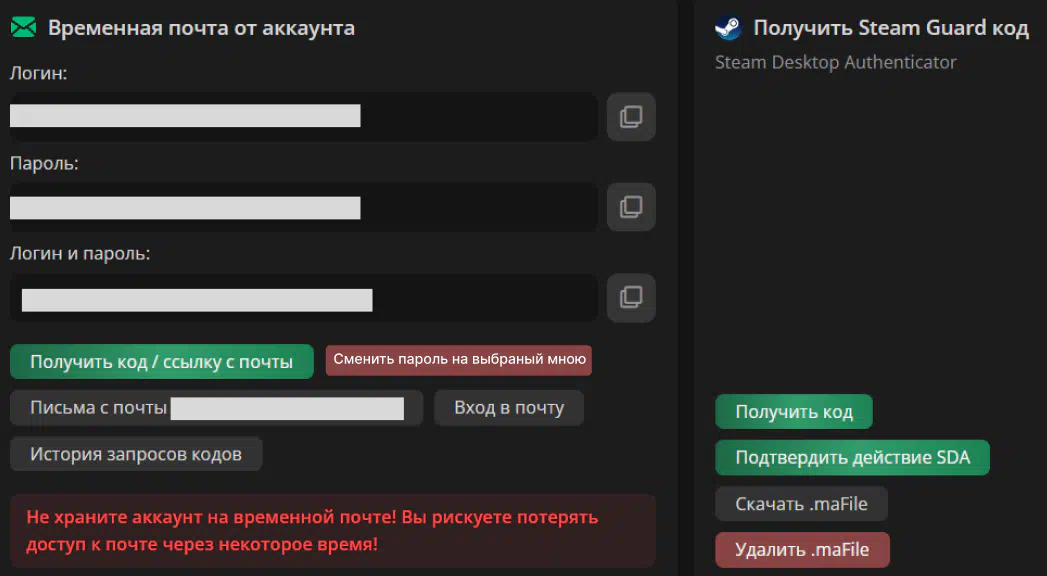Click the Логин: label
This screenshot has height=576, width=1047.
(x=38, y=73)
